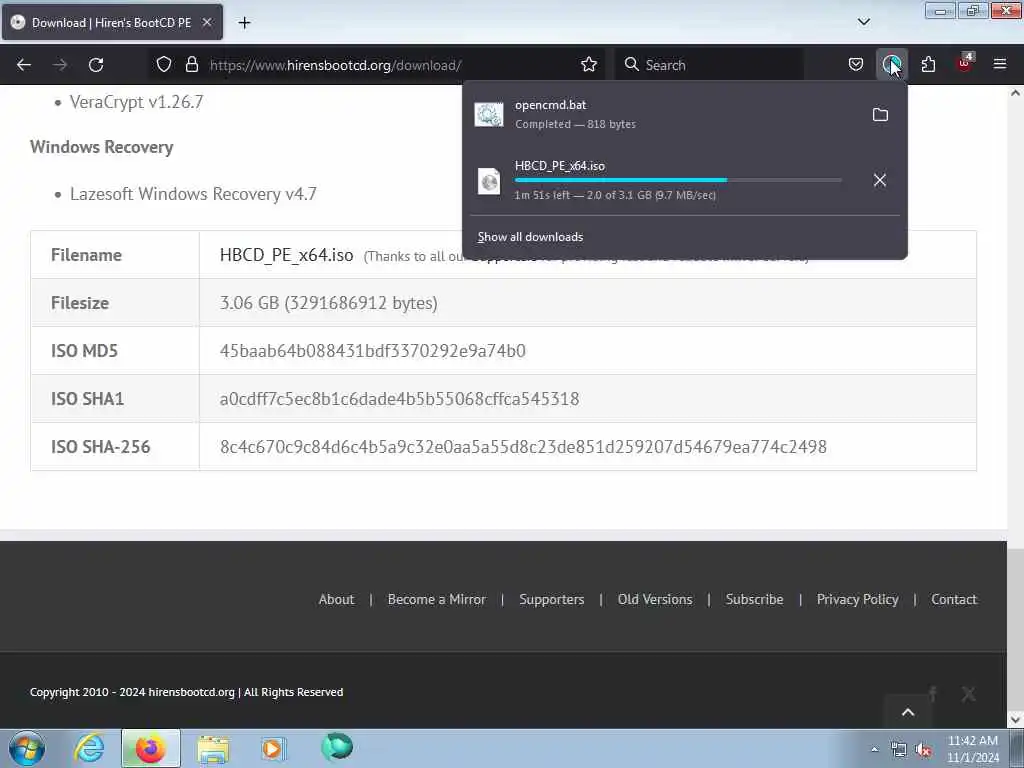The width and height of the screenshot is (1024, 768).
Task: Open the Save to Pocket button
Action: point(856,65)
